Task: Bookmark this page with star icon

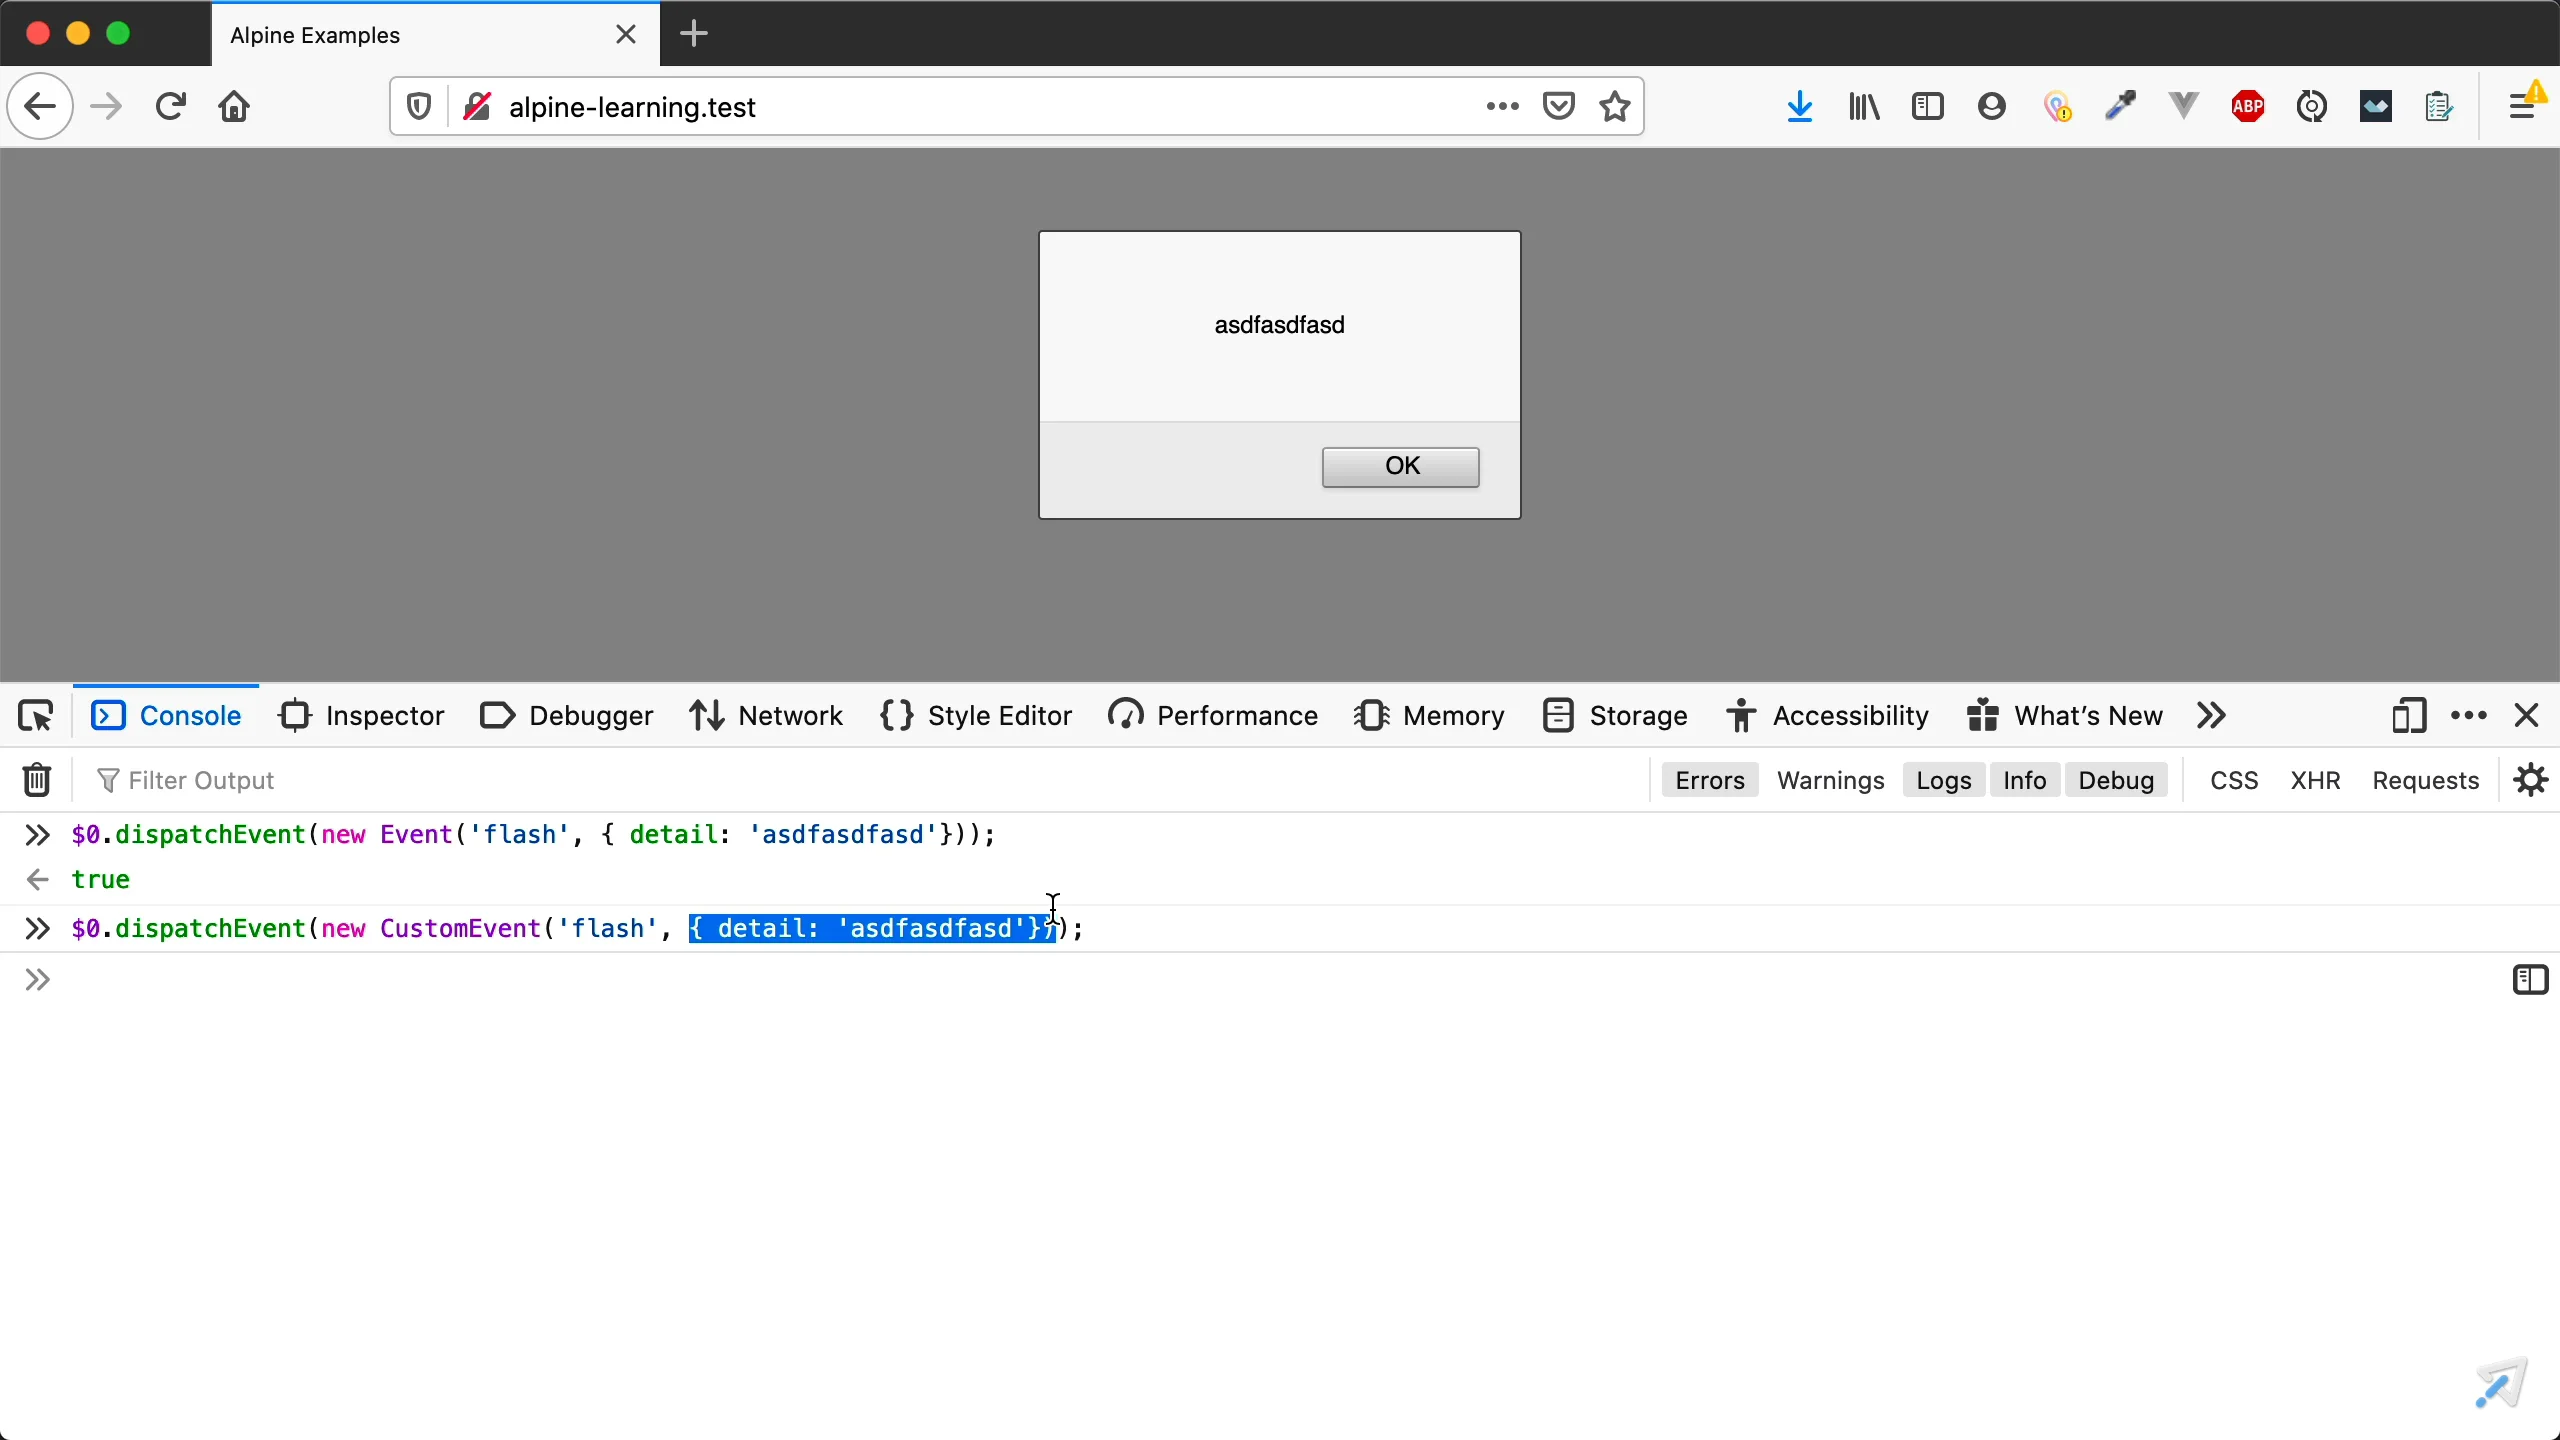Action: pos(1616,106)
